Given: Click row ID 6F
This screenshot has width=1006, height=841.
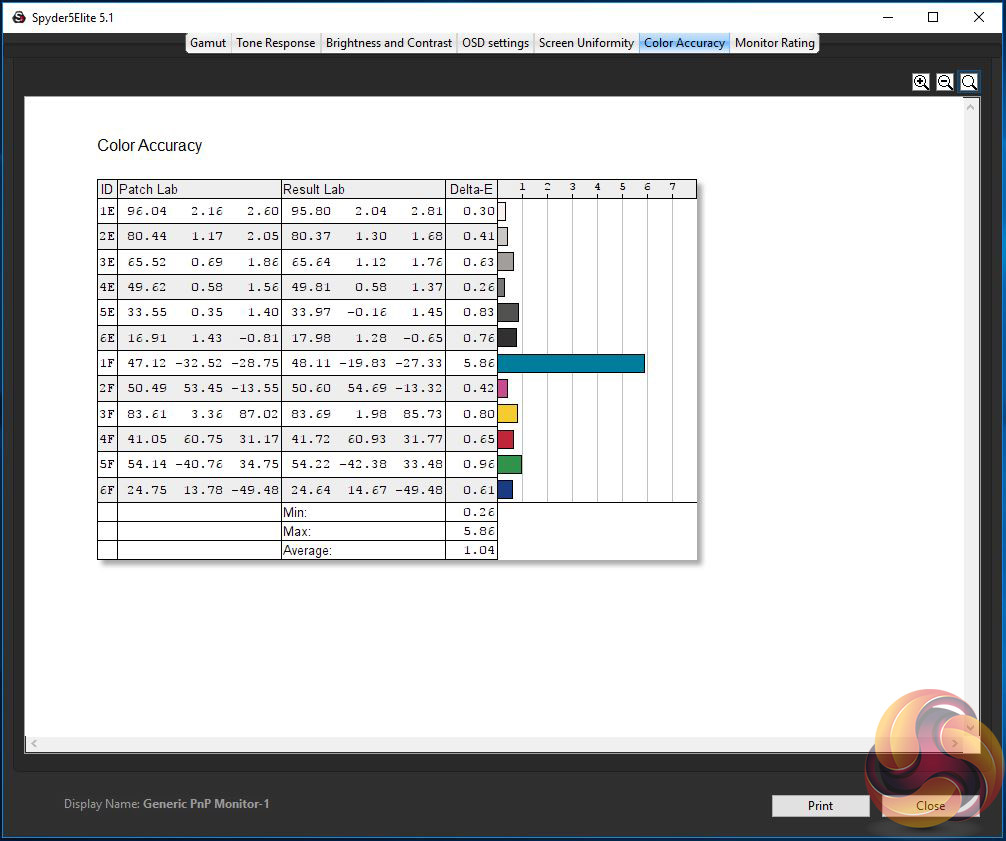Looking at the screenshot, I should pos(107,490).
